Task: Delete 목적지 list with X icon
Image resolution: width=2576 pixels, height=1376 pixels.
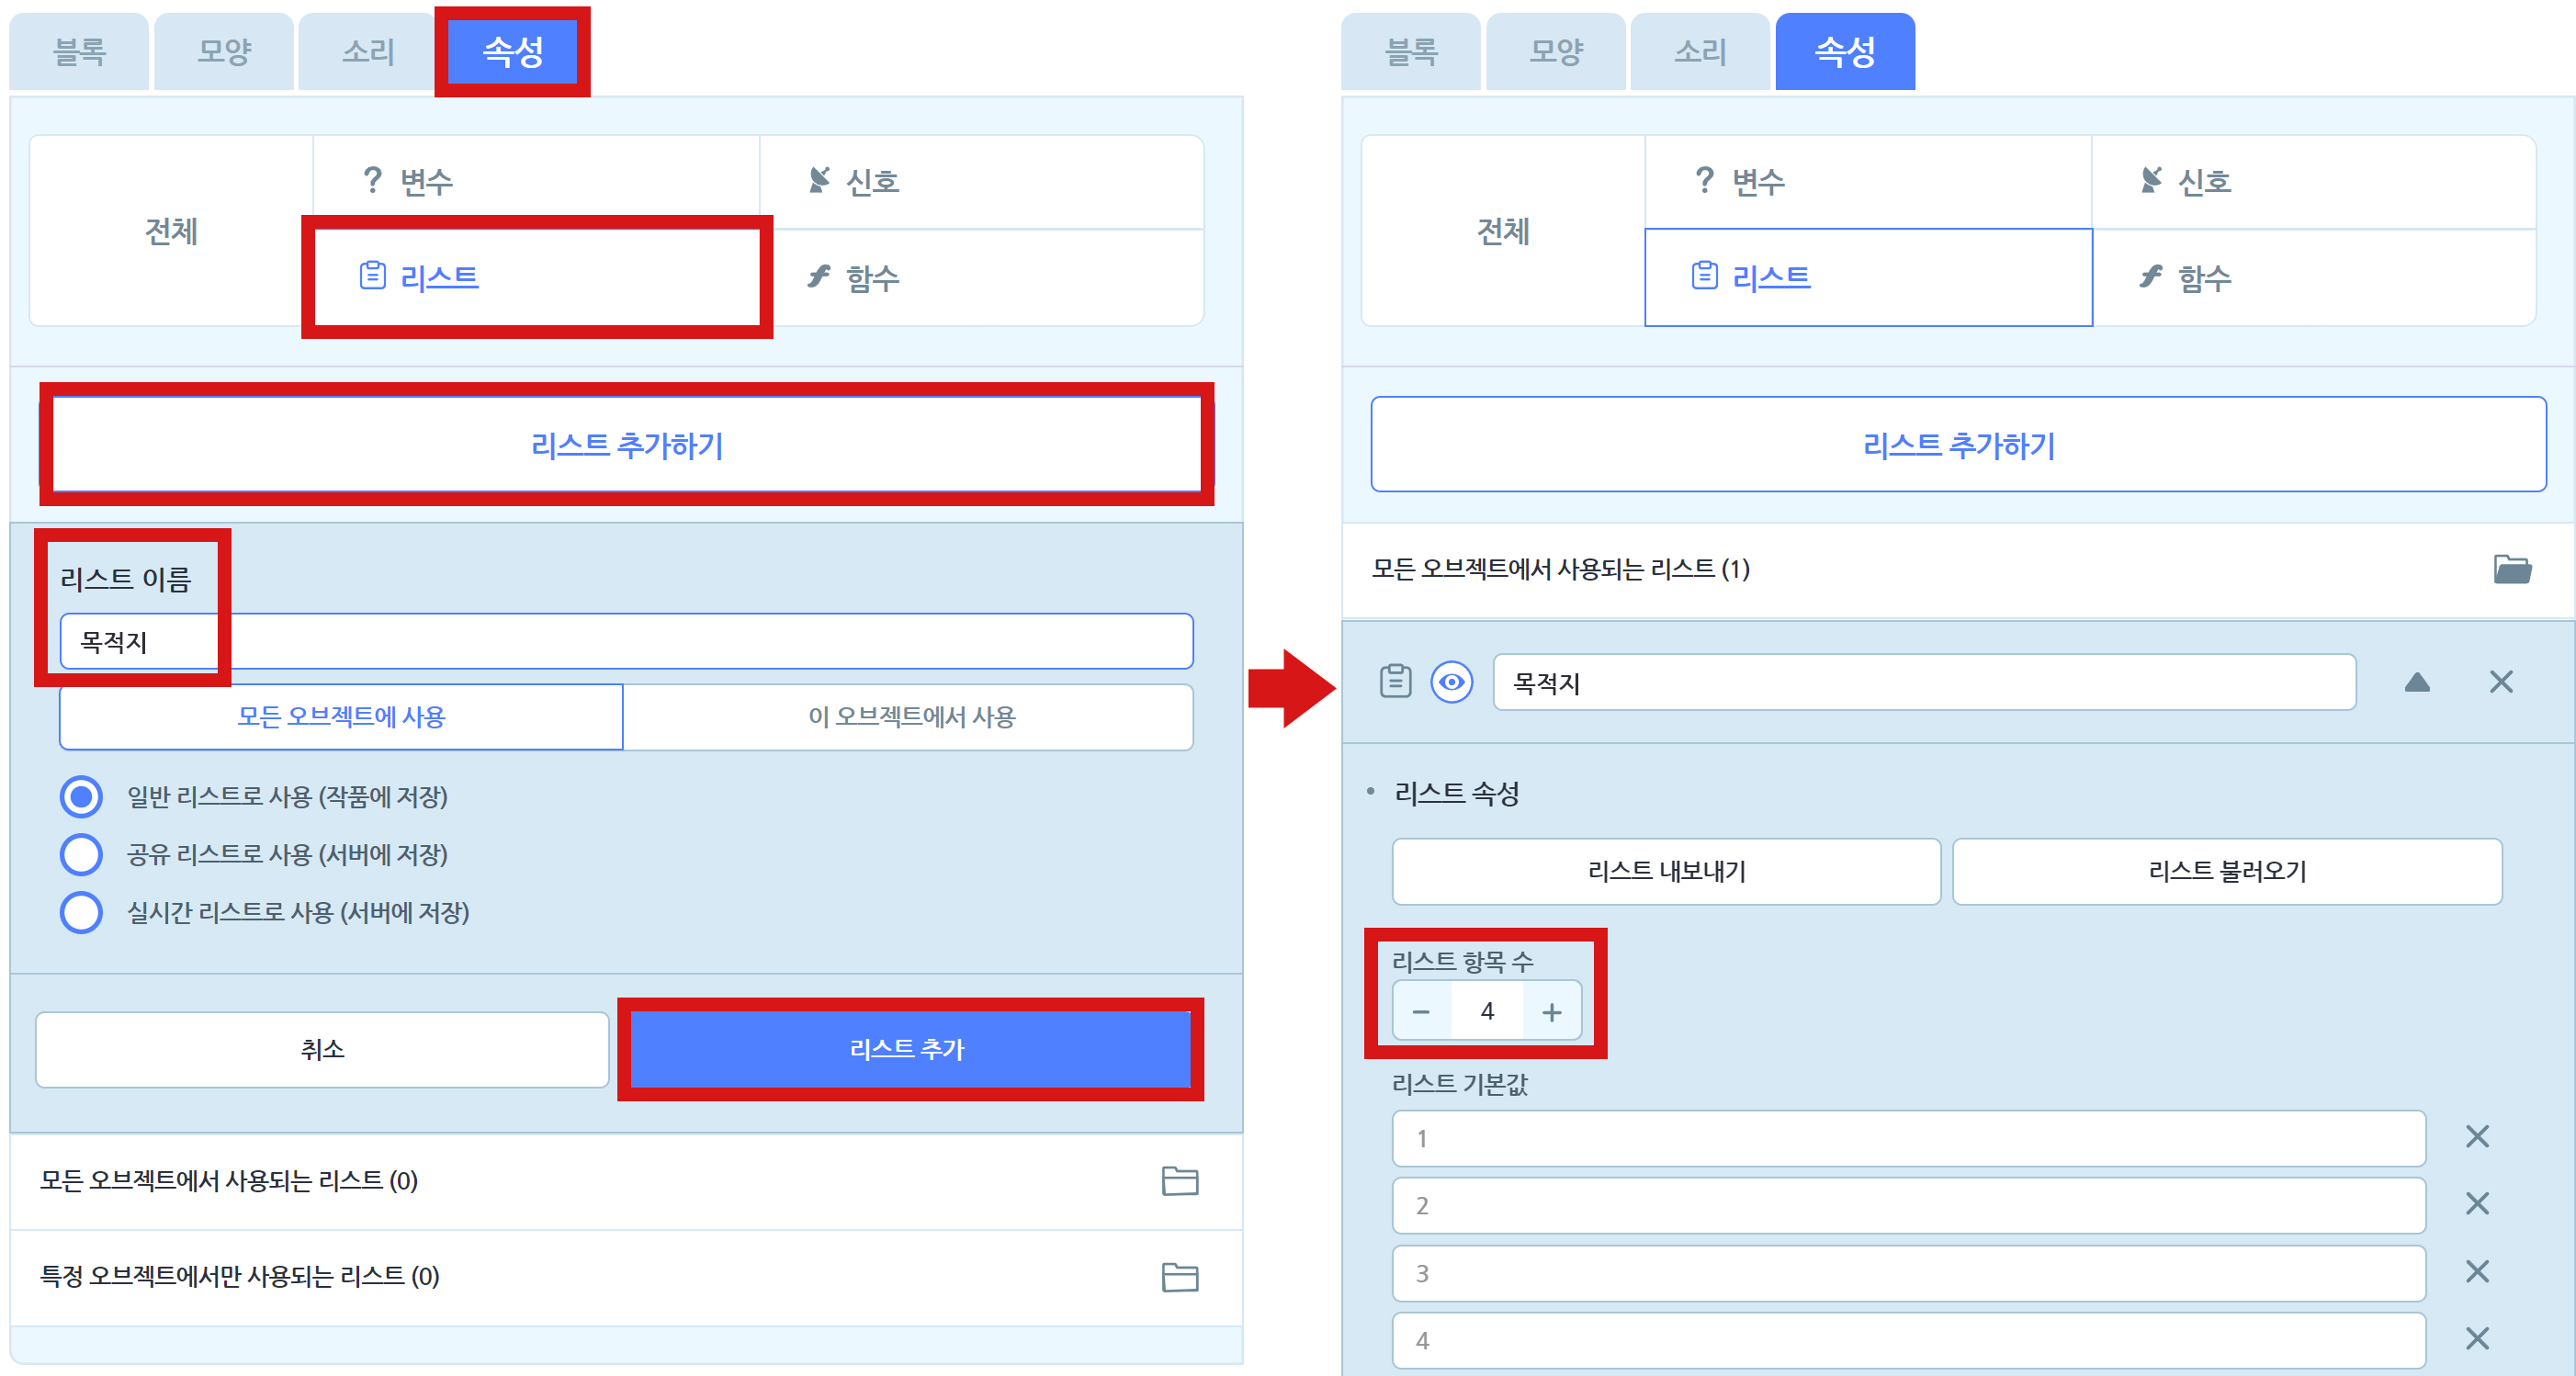Action: (2501, 682)
